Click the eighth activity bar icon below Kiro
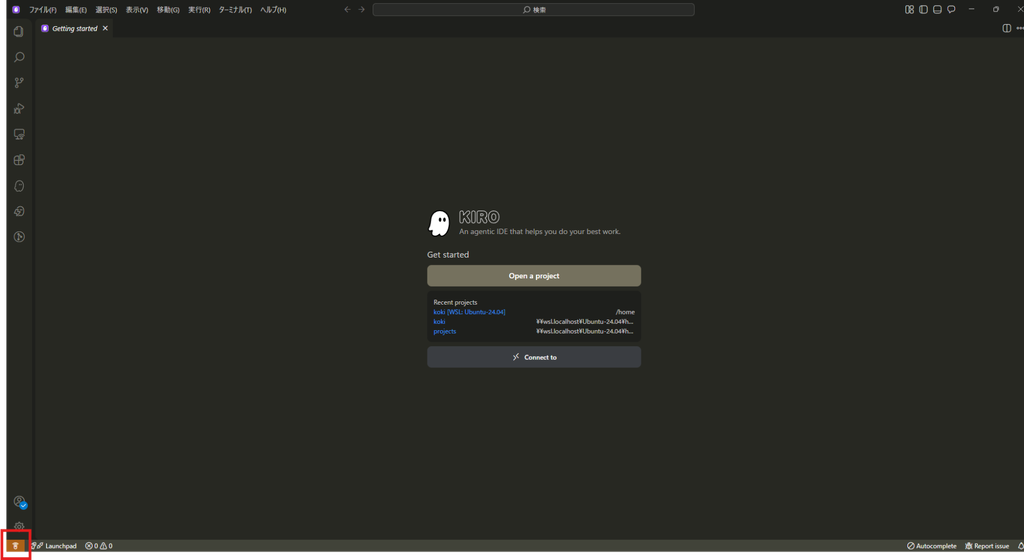Viewport: 1024px width, 560px height. point(19,211)
